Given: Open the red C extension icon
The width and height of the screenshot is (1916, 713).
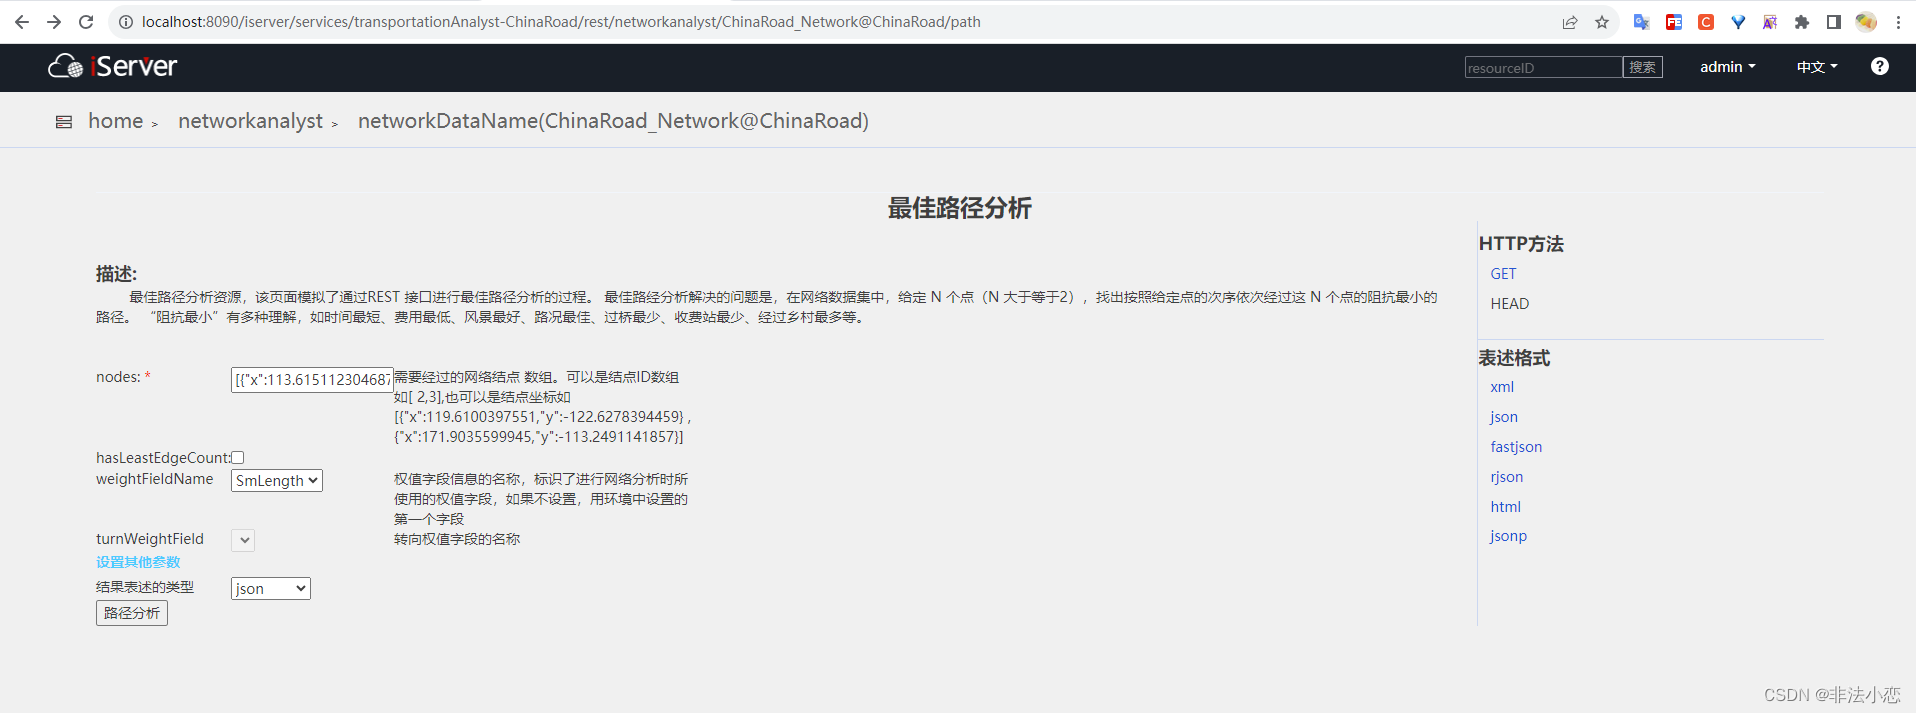Looking at the screenshot, I should [1706, 22].
